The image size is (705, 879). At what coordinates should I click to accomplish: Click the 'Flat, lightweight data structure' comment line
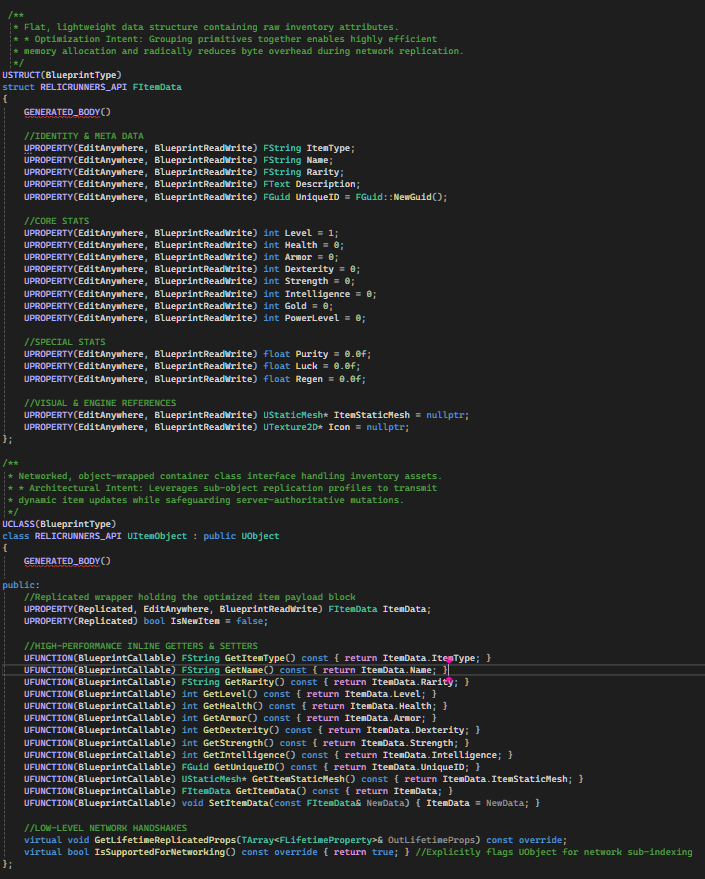coord(206,27)
